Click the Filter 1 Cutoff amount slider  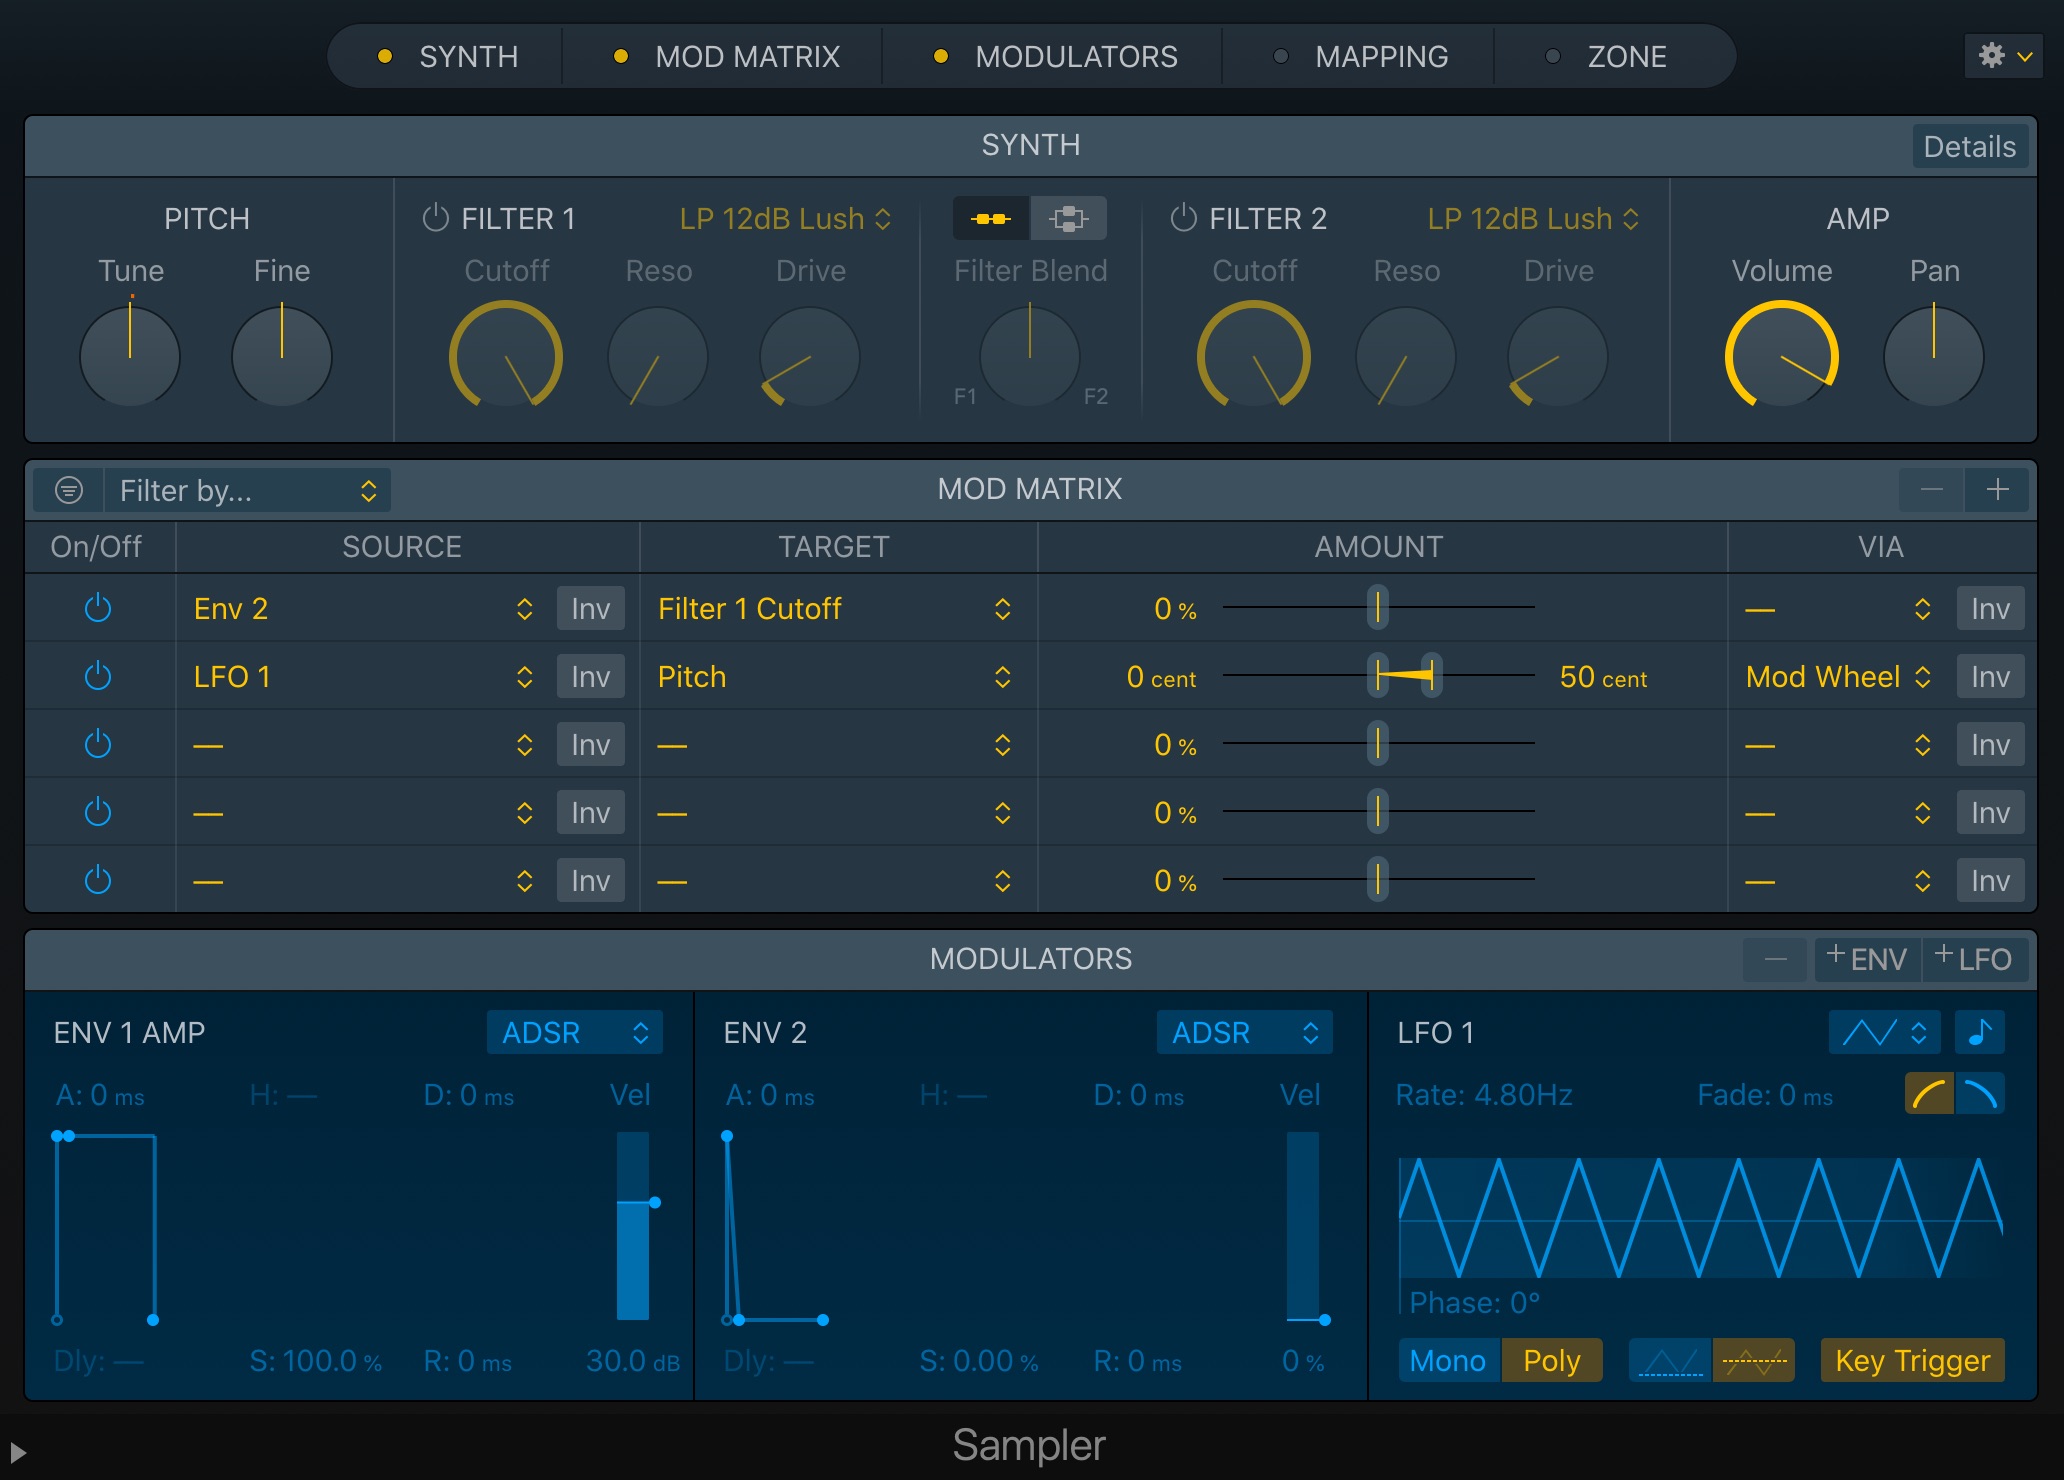point(1378,608)
